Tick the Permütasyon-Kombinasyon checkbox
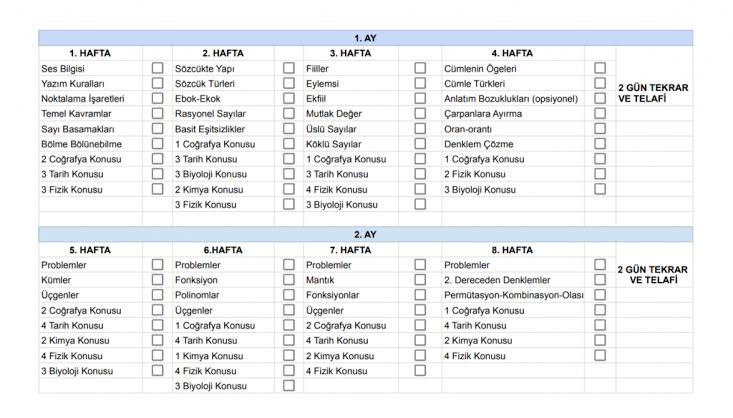 600,295
